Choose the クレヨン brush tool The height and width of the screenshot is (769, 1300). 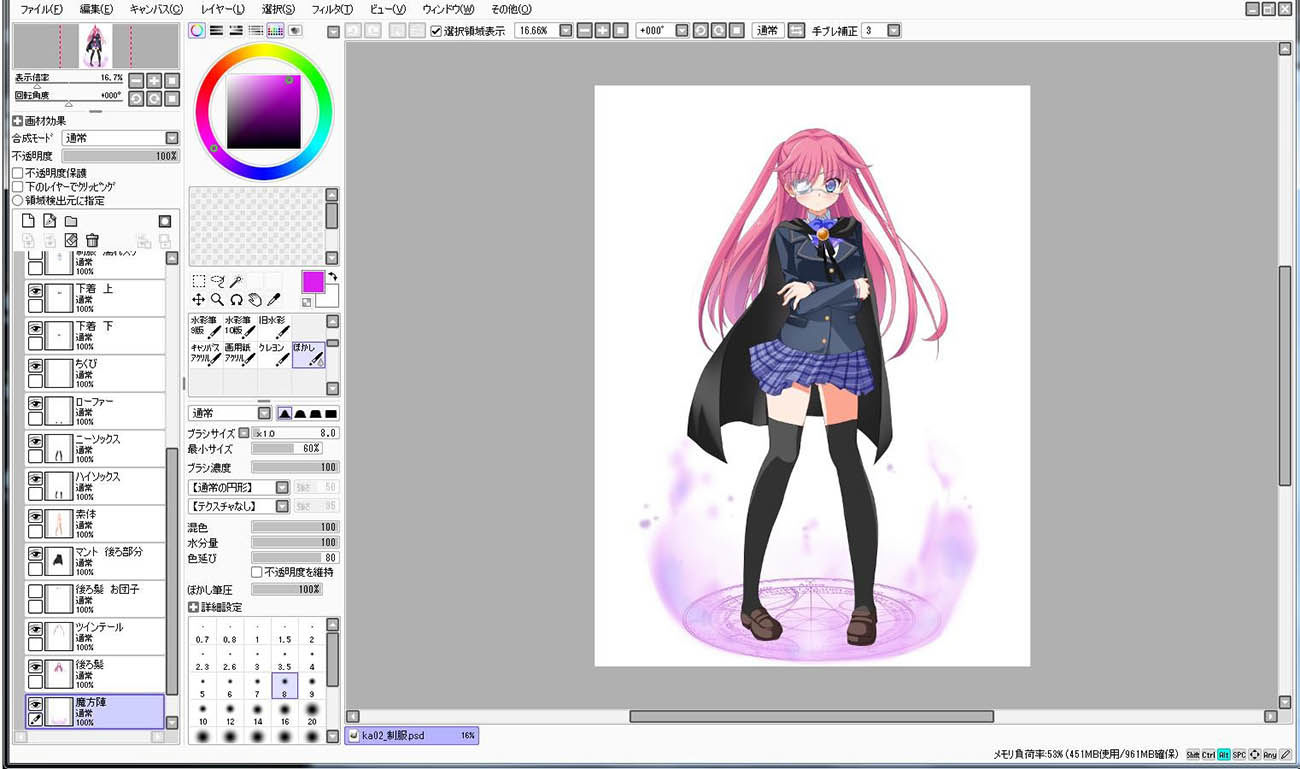tap(274, 353)
